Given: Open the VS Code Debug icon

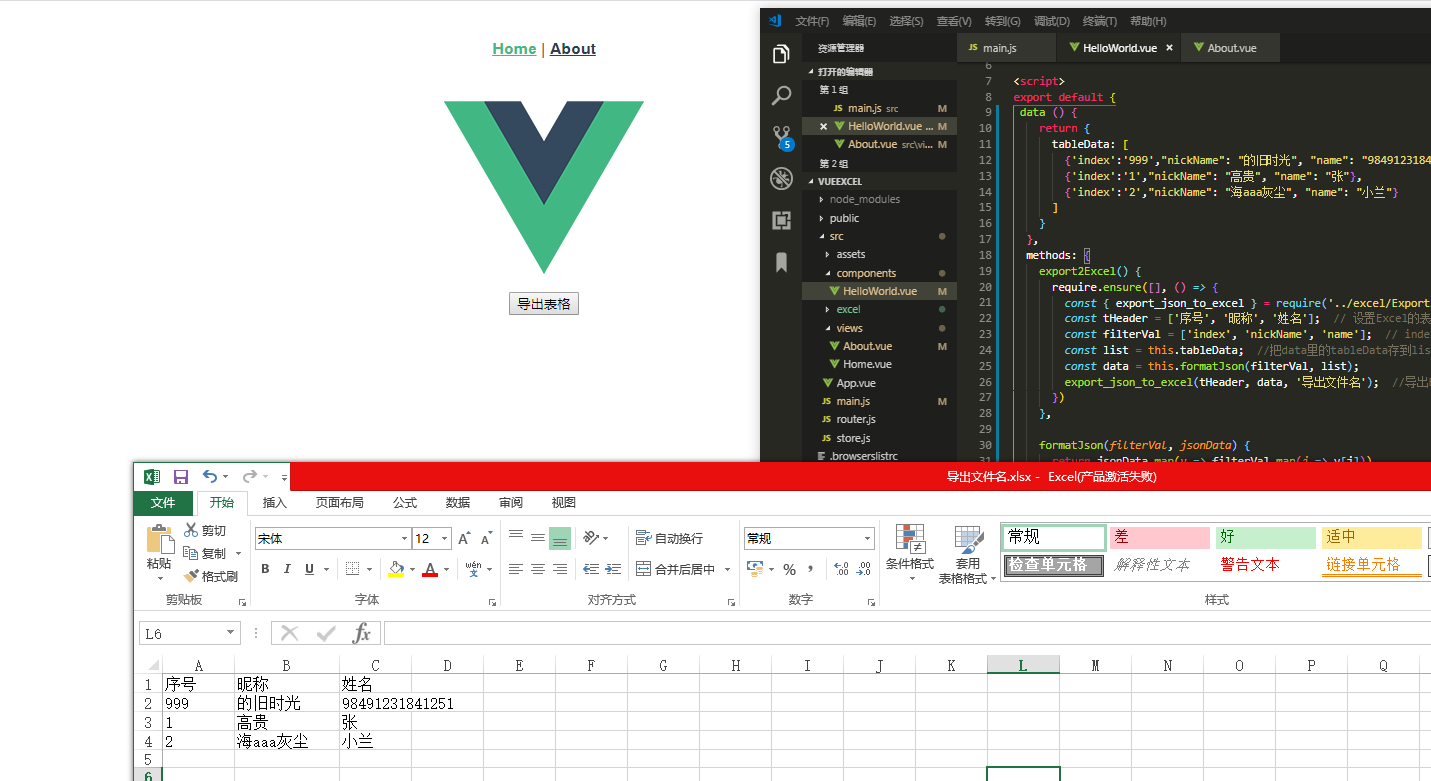Looking at the screenshot, I should pos(781,179).
